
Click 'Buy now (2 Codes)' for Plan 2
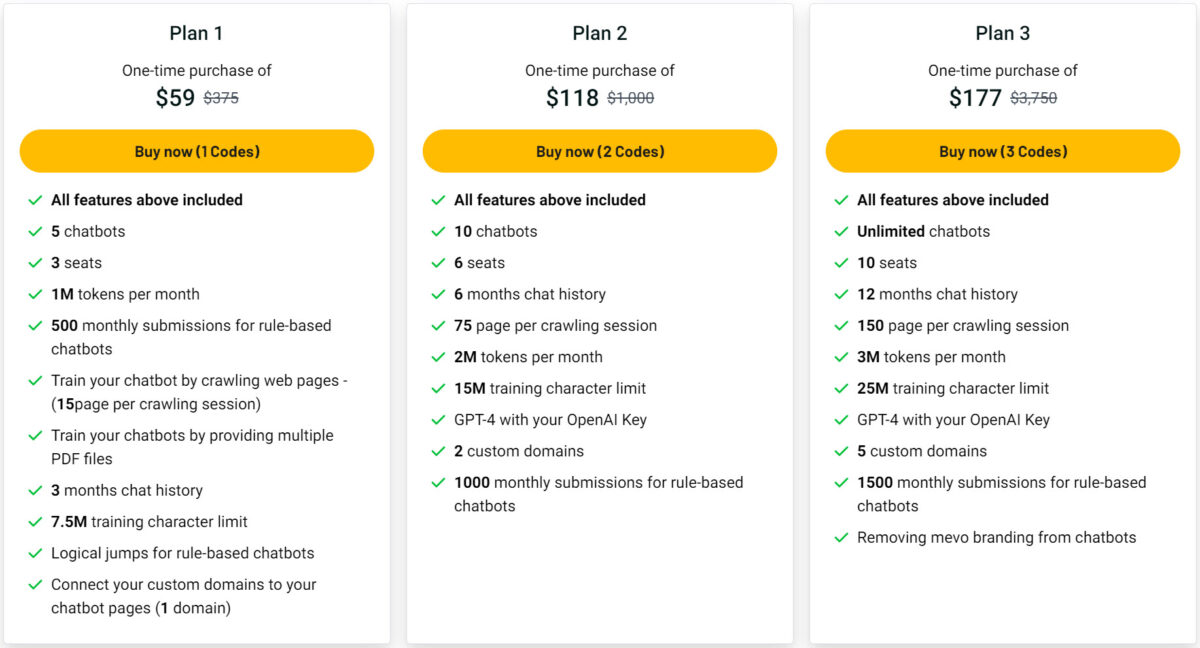pos(599,150)
